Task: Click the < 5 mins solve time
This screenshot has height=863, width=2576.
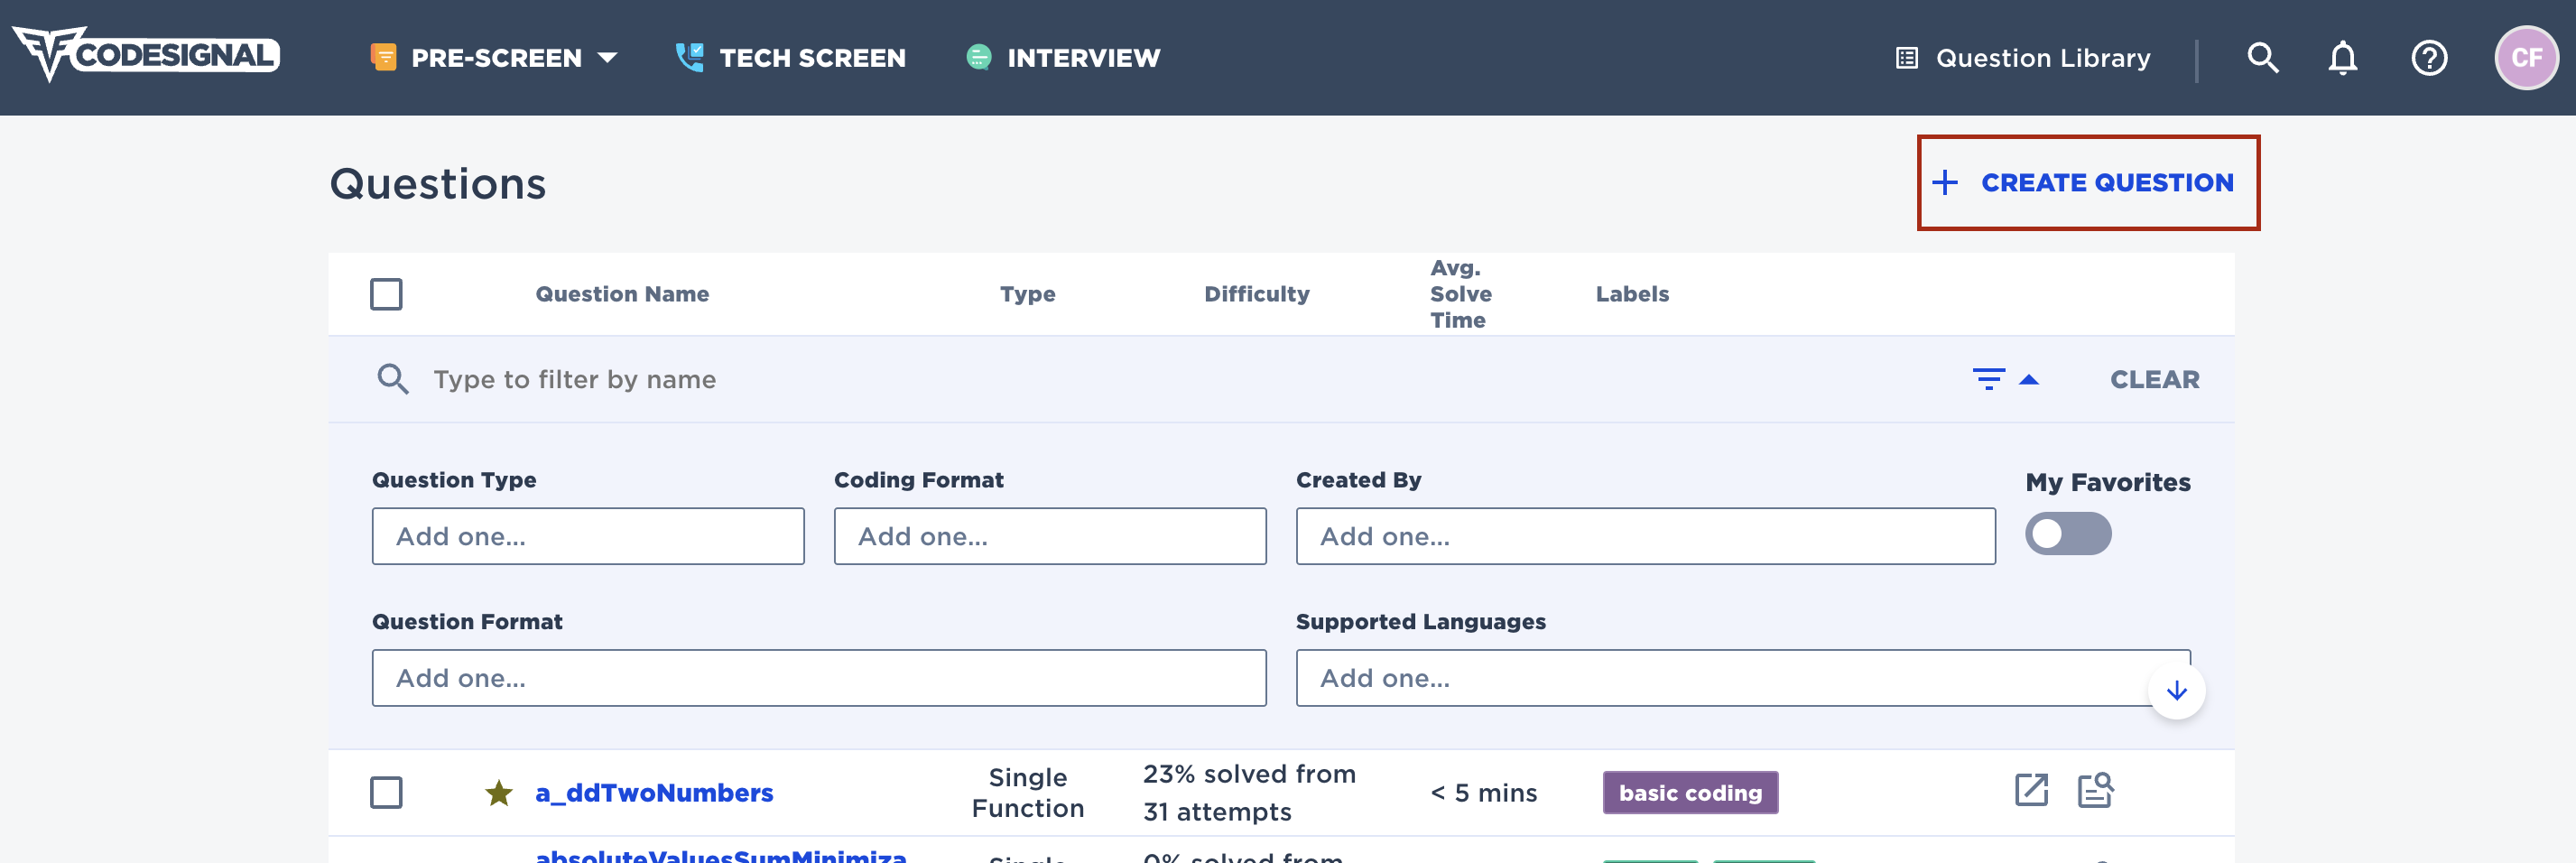Action: [1484, 793]
